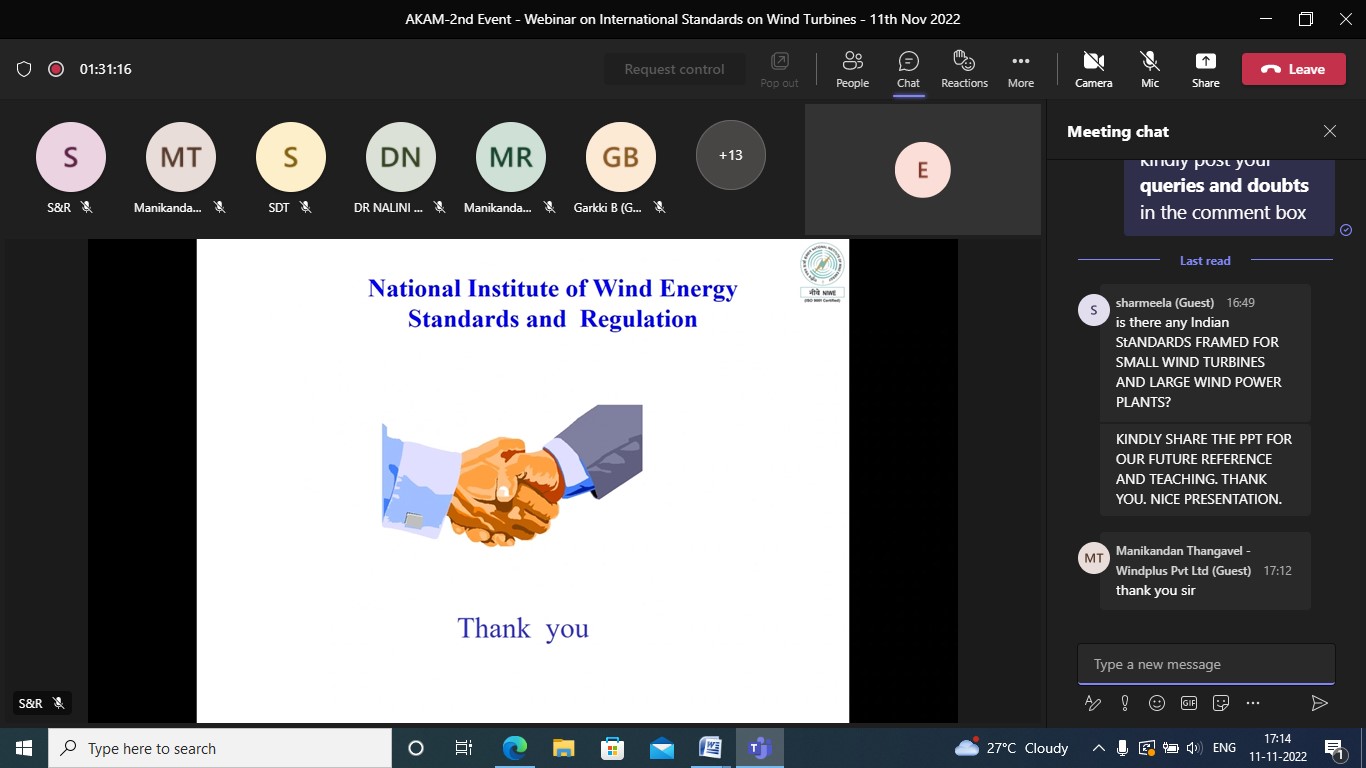
Task: Open Microsoft Edge from the taskbar
Action: pyautogui.click(x=515, y=748)
